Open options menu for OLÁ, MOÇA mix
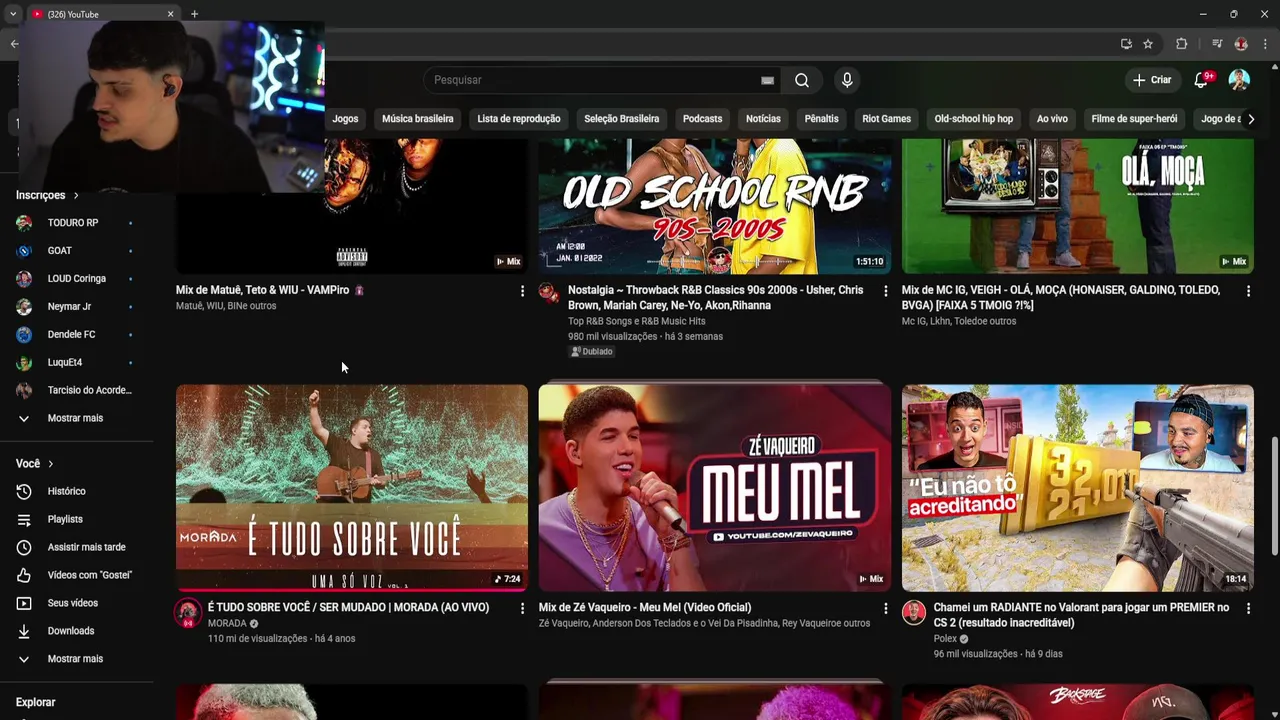The image size is (1280, 720). pos(1248,291)
